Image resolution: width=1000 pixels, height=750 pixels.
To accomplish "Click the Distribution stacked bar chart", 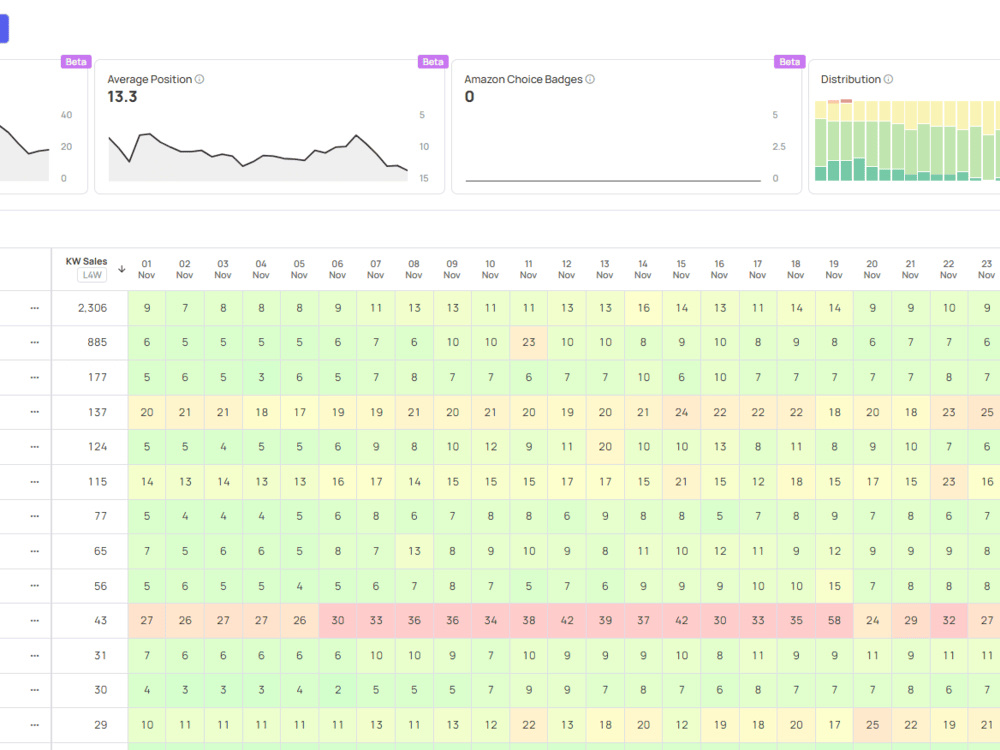I will (x=908, y=140).
